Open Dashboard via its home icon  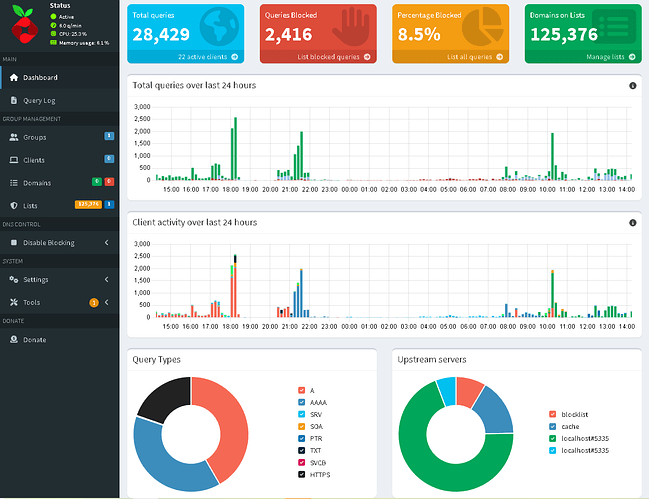coord(14,77)
